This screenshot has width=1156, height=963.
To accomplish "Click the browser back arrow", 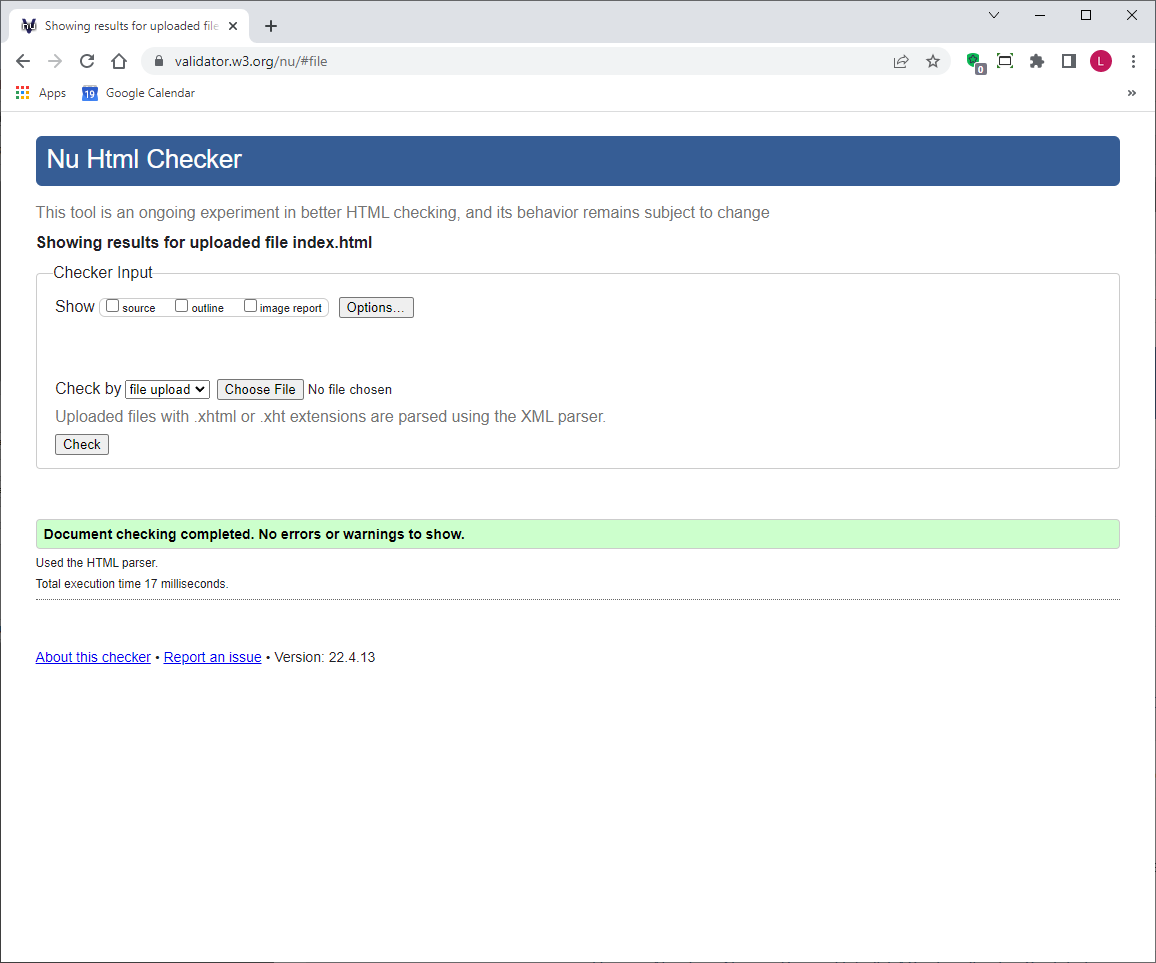I will click(x=22, y=60).
